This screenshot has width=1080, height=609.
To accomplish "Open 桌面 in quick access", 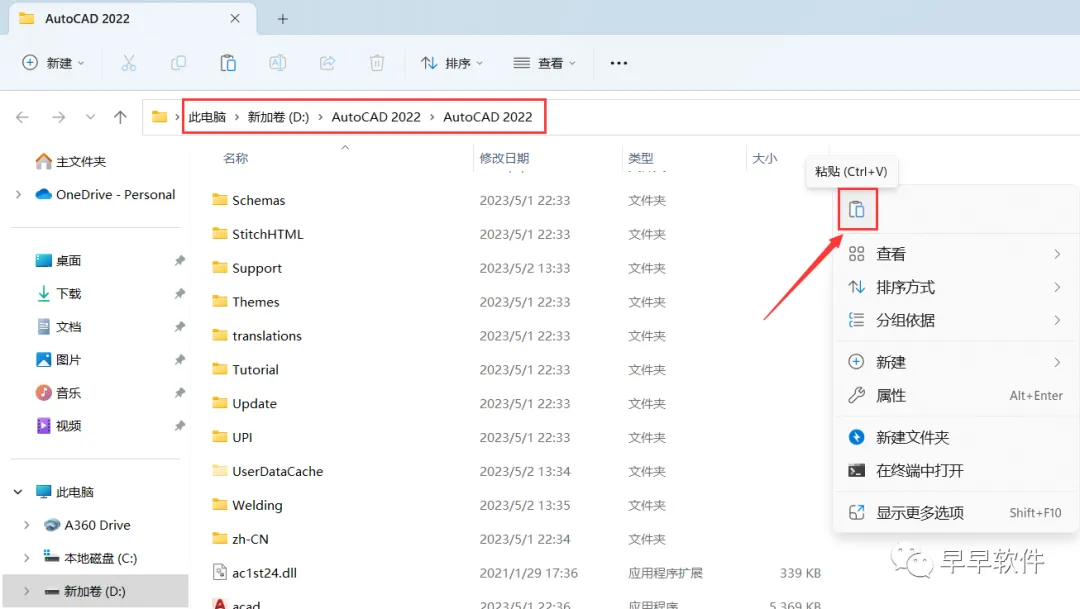I will point(59,261).
